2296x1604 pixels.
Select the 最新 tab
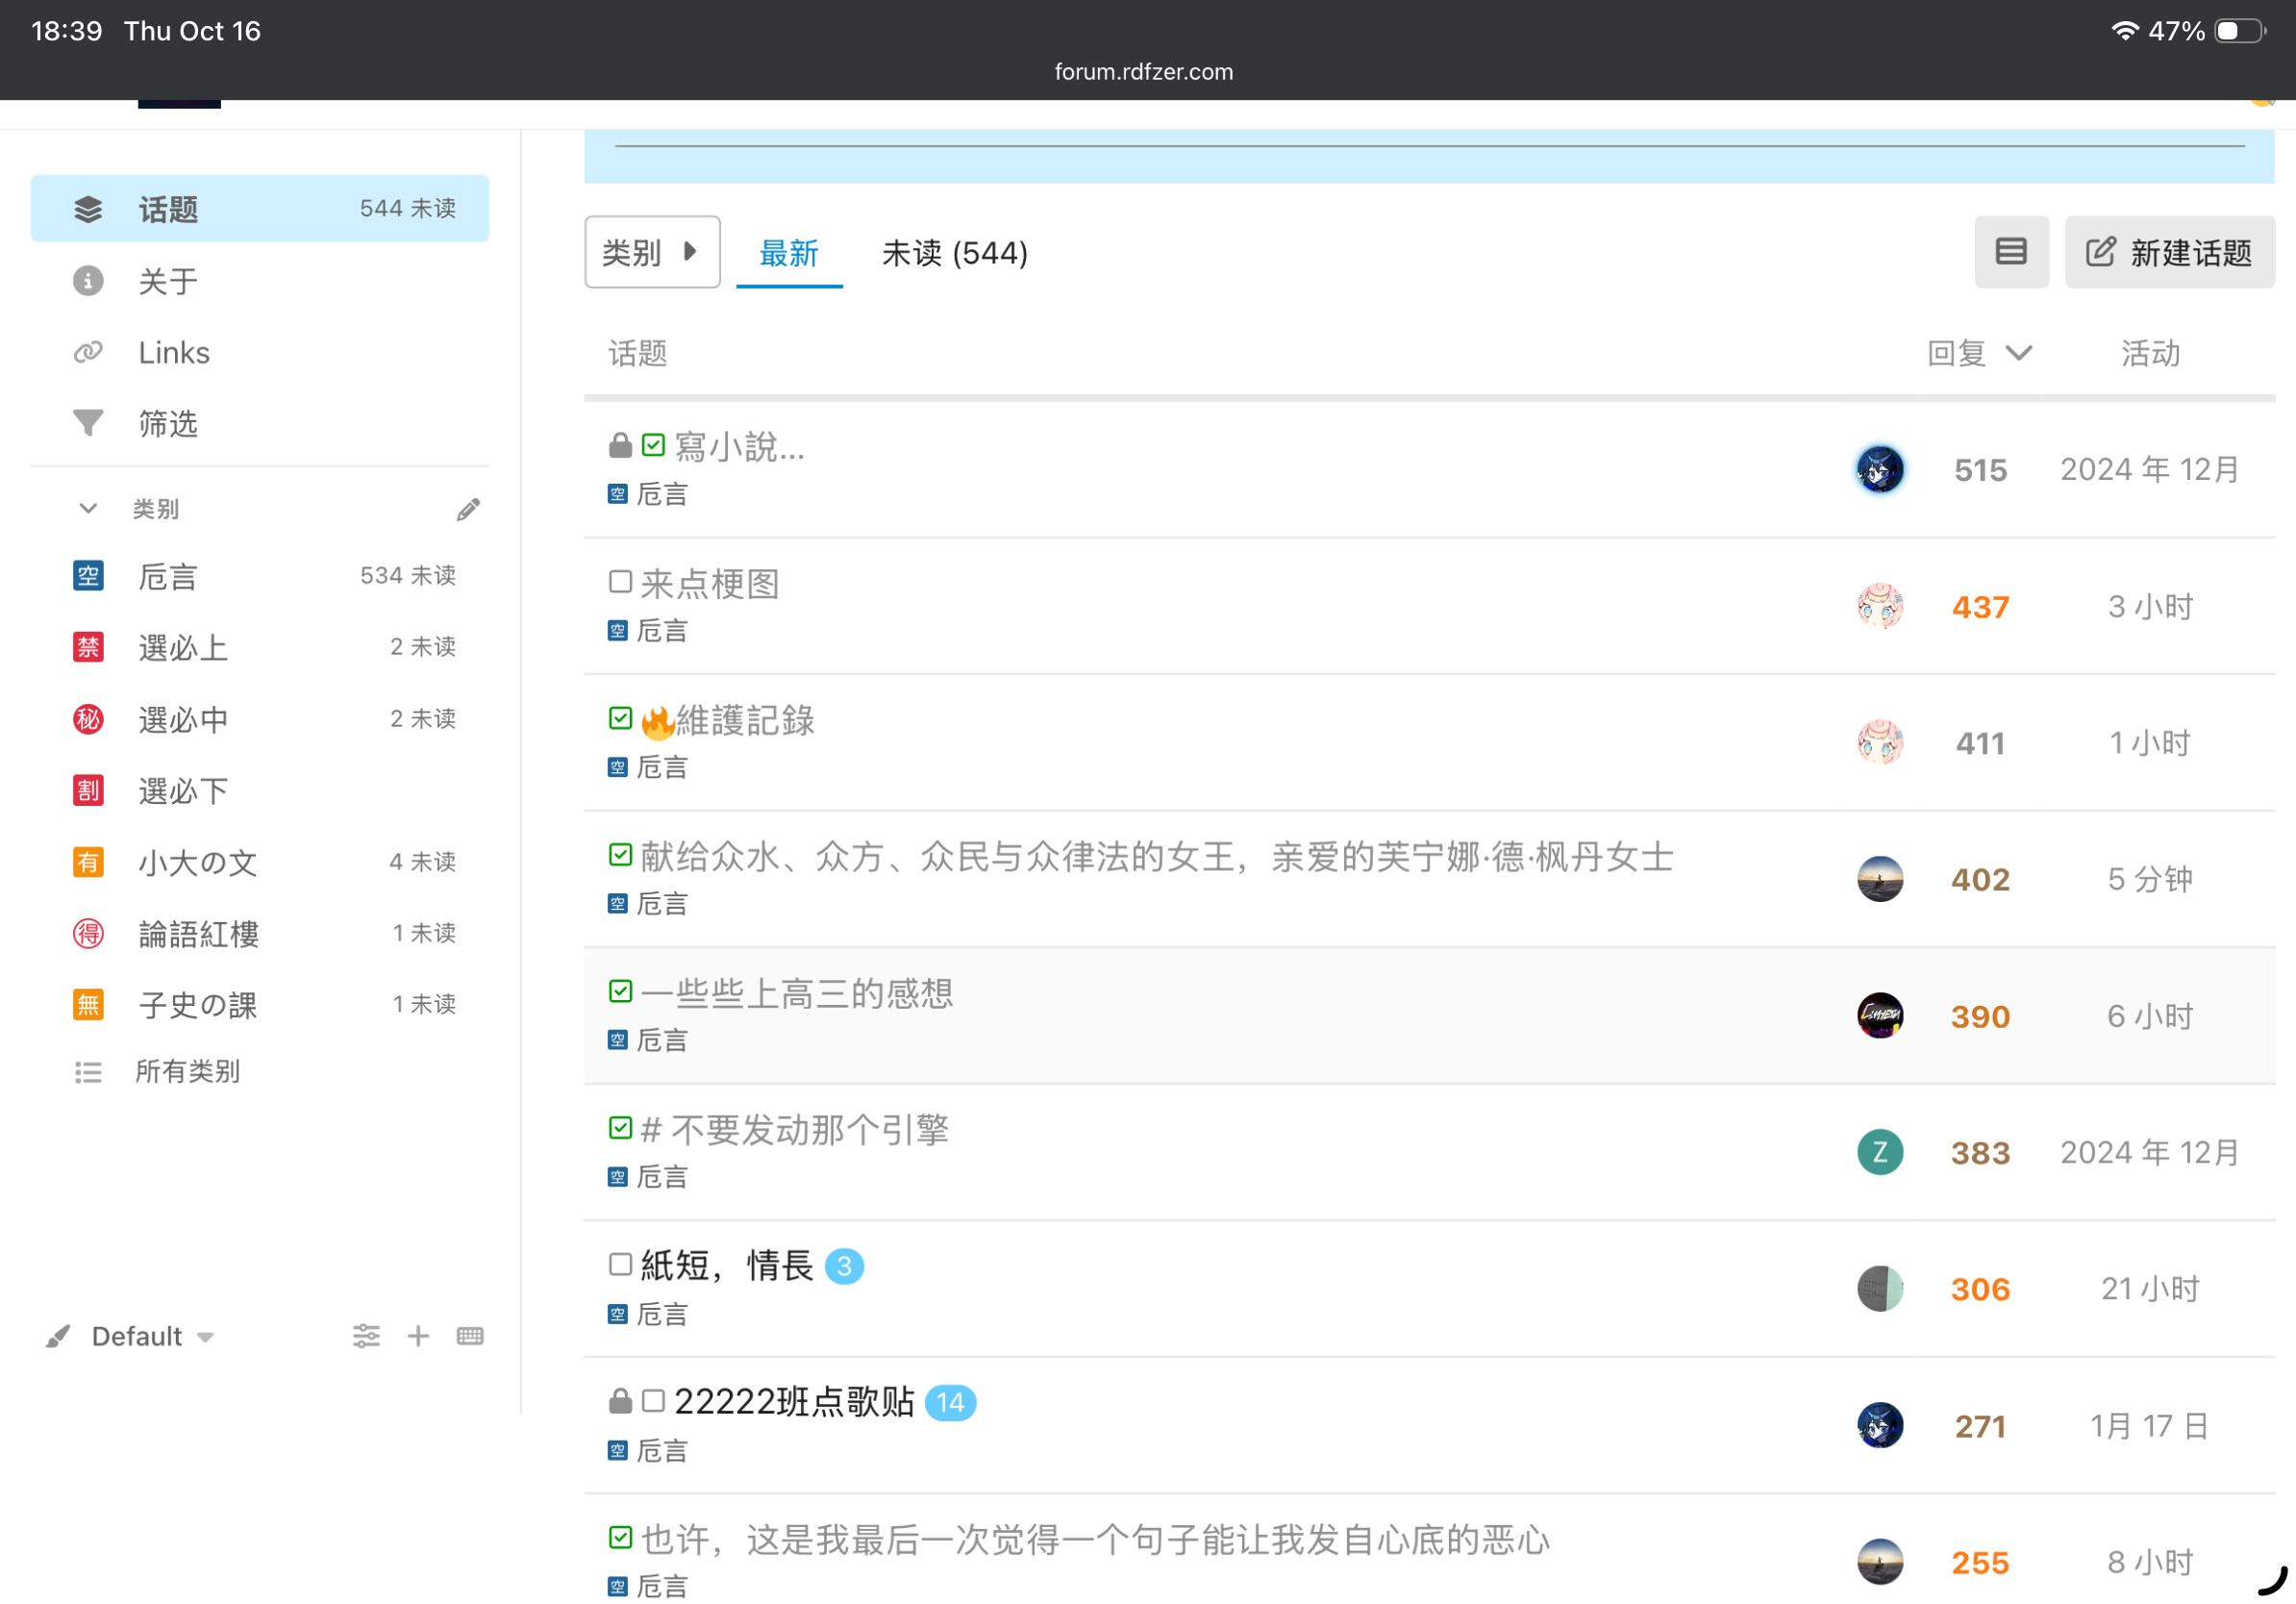click(788, 253)
